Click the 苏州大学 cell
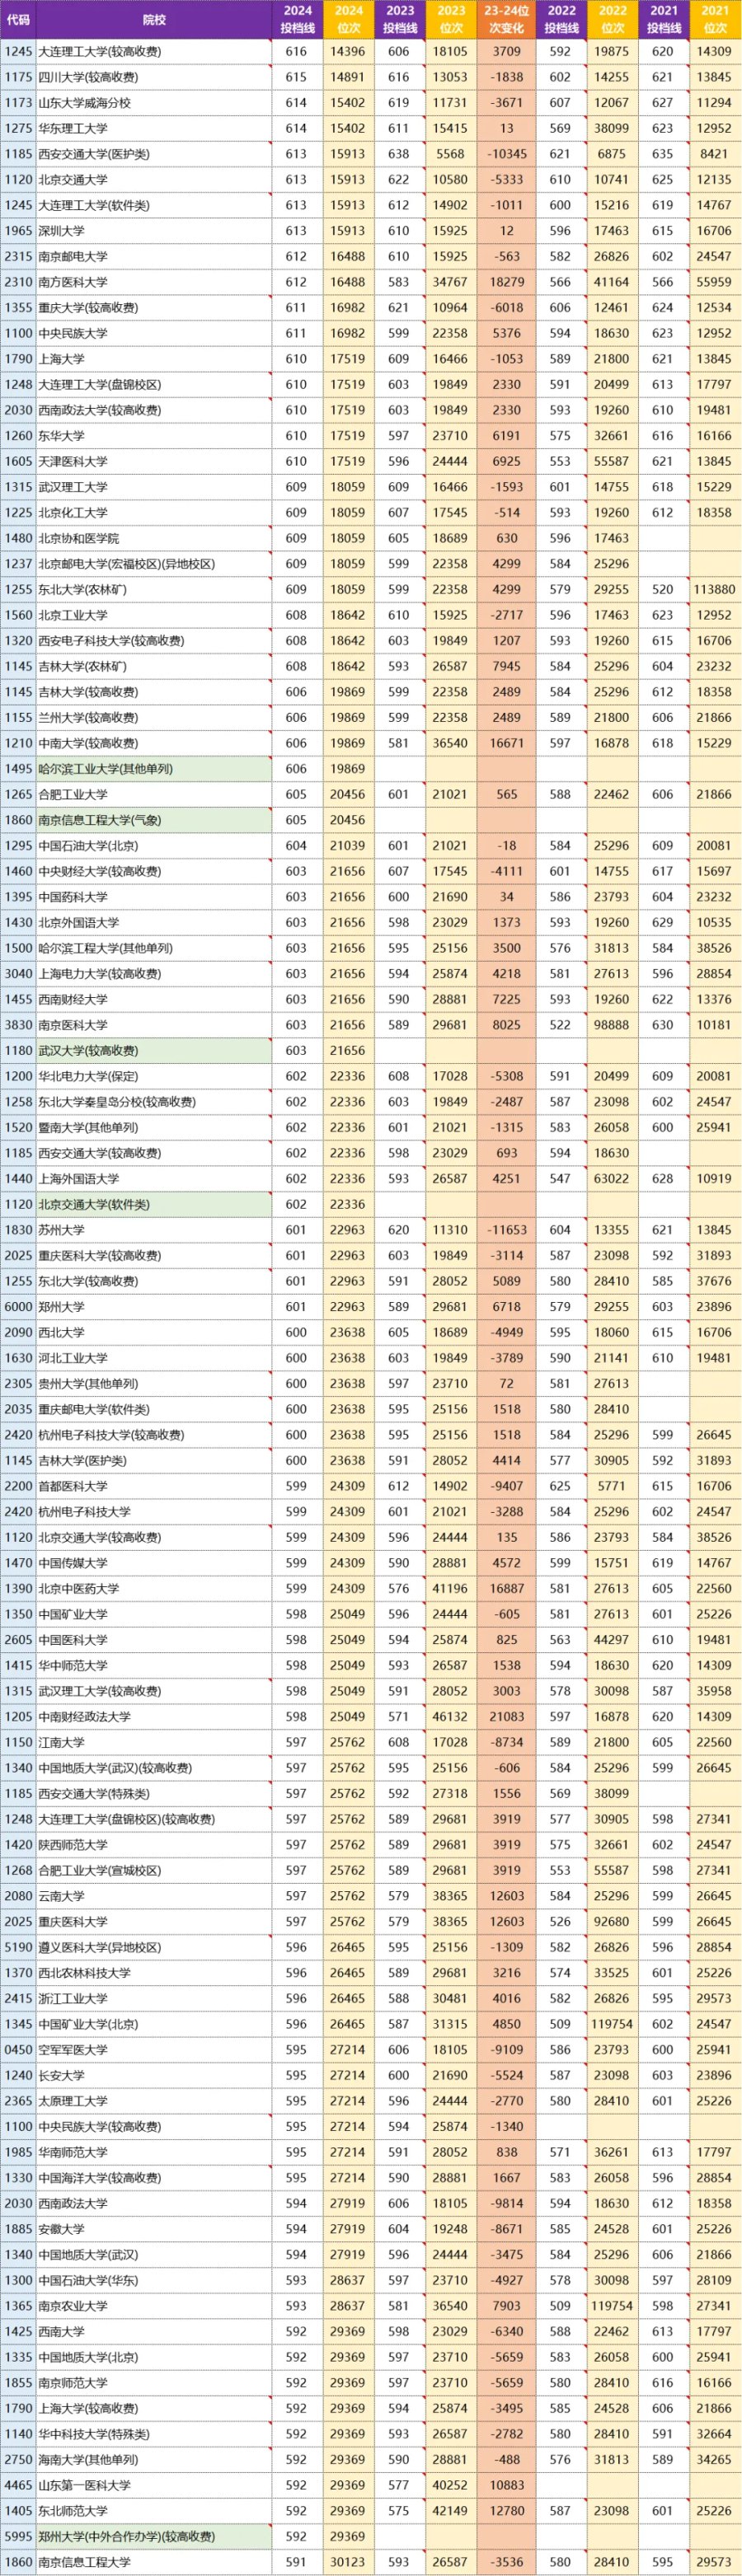The image size is (742, 2576). [x=154, y=1230]
